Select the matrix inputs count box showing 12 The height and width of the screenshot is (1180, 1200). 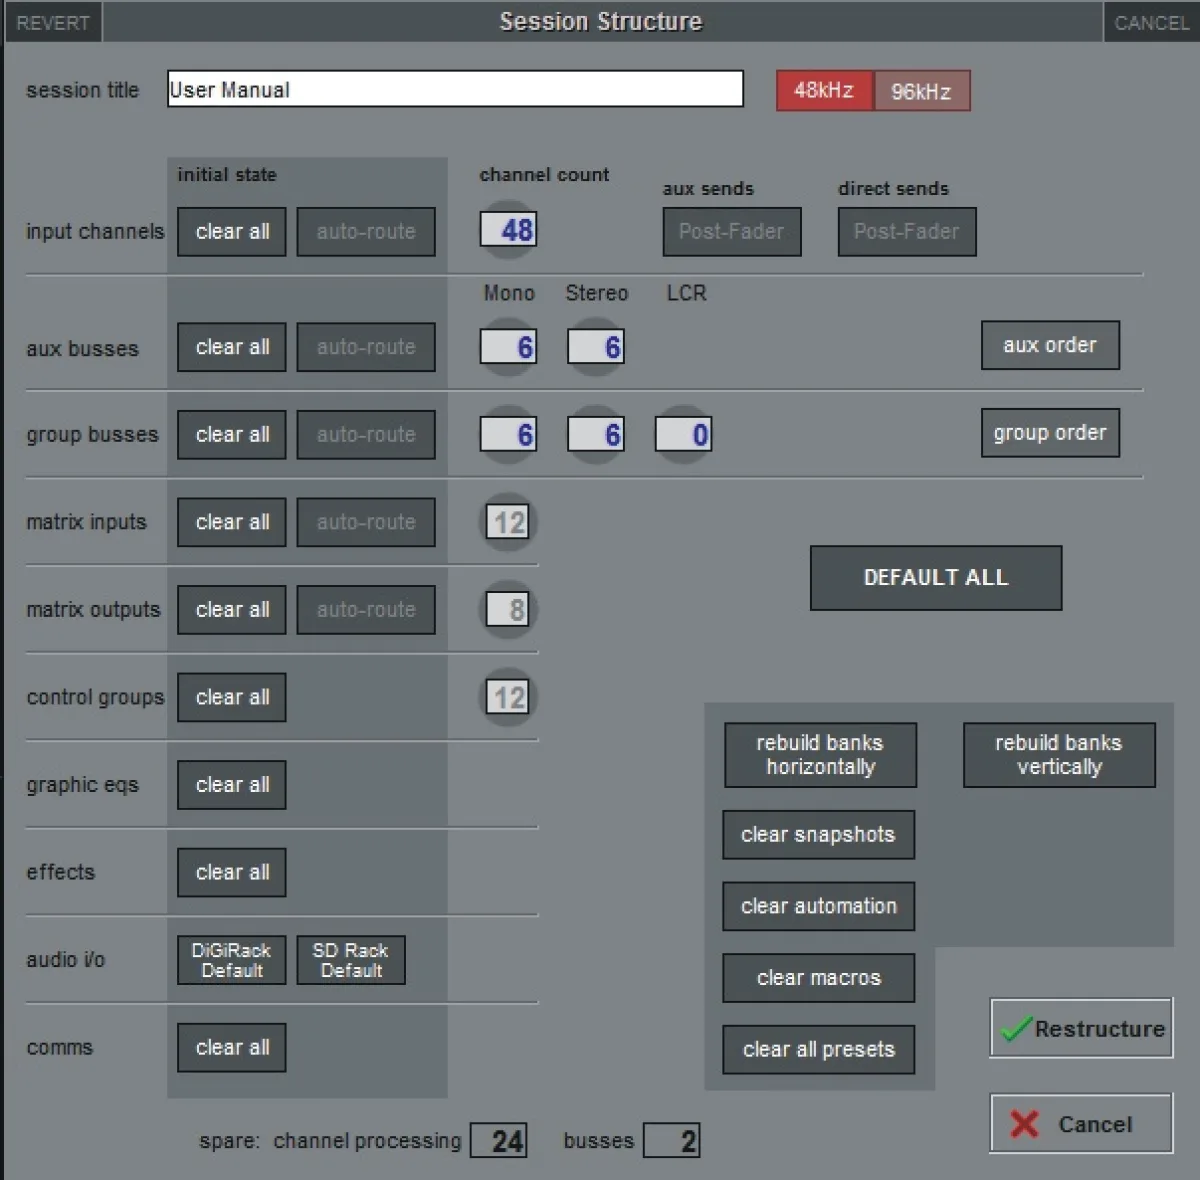point(509,522)
